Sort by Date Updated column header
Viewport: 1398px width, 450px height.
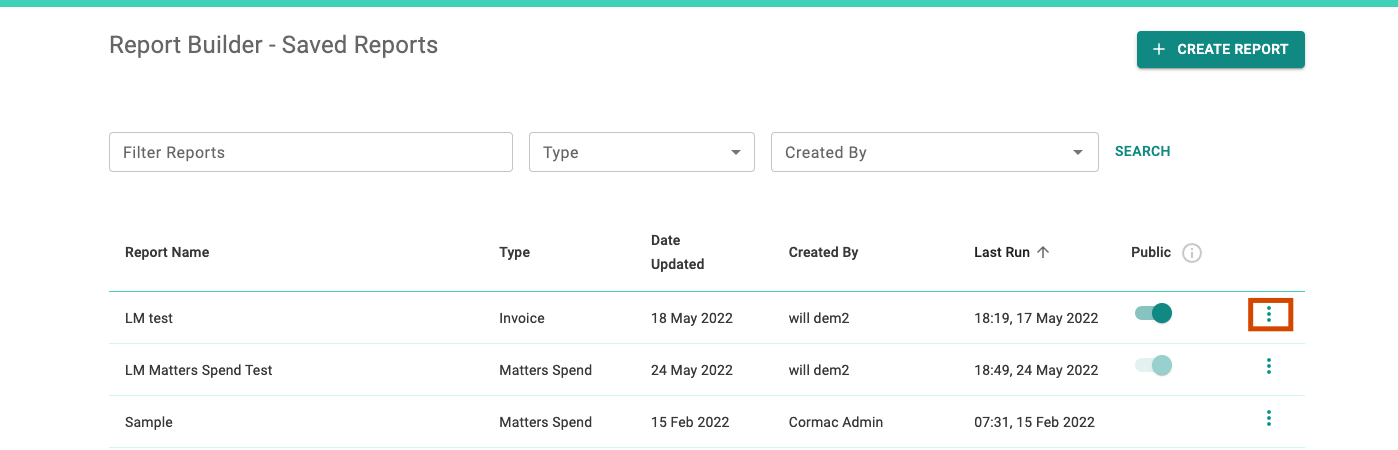click(x=677, y=252)
